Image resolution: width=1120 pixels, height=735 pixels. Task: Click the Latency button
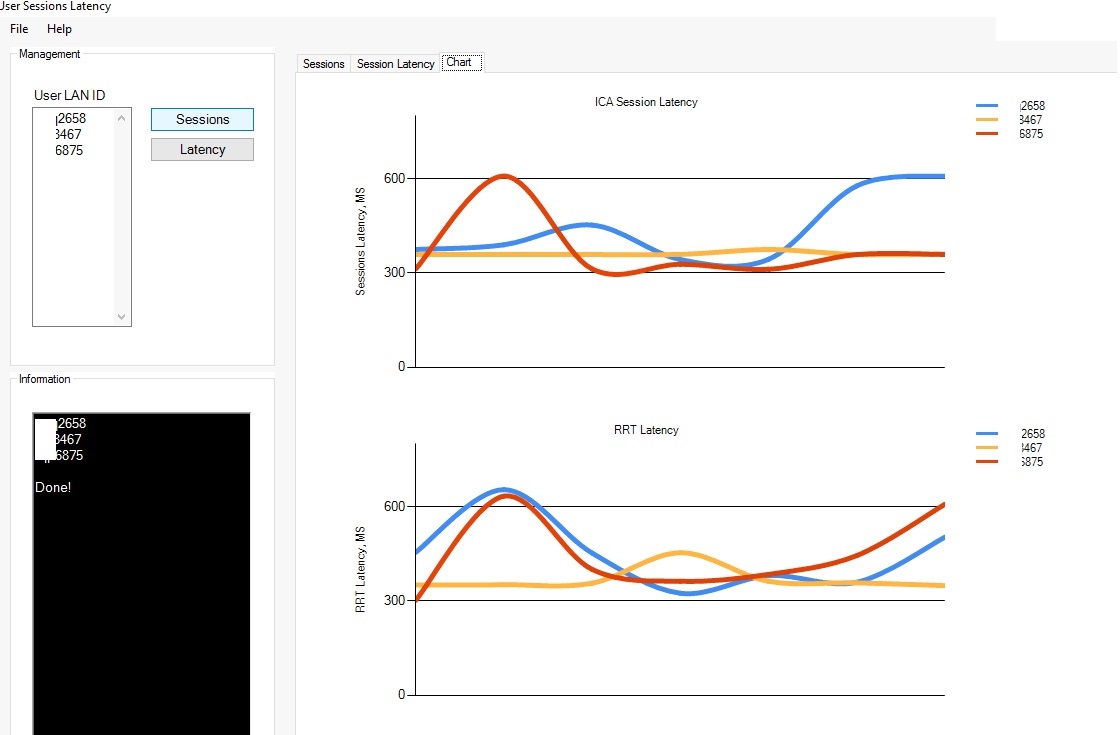click(202, 149)
